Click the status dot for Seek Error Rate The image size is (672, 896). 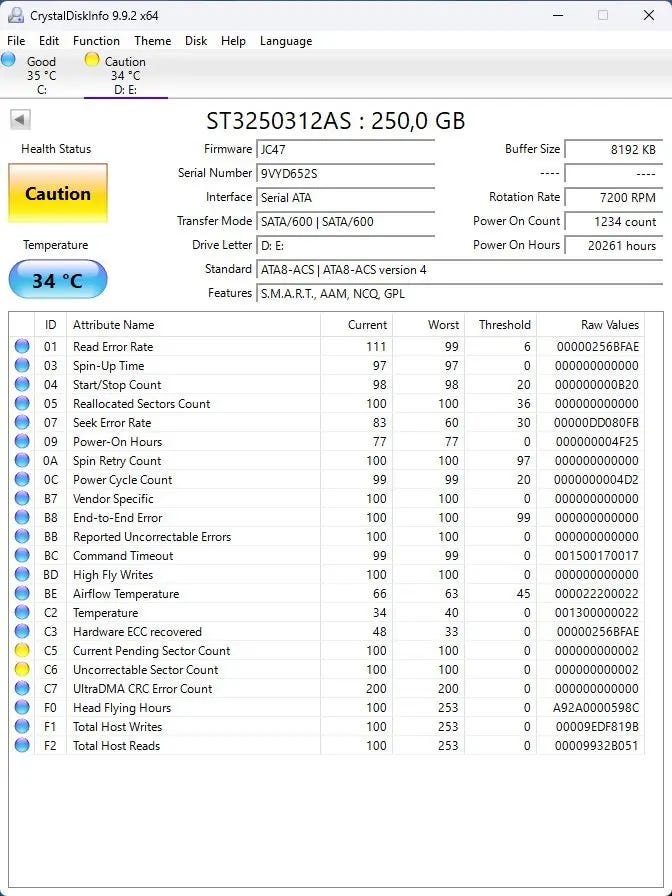pyautogui.click(x=22, y=422)
